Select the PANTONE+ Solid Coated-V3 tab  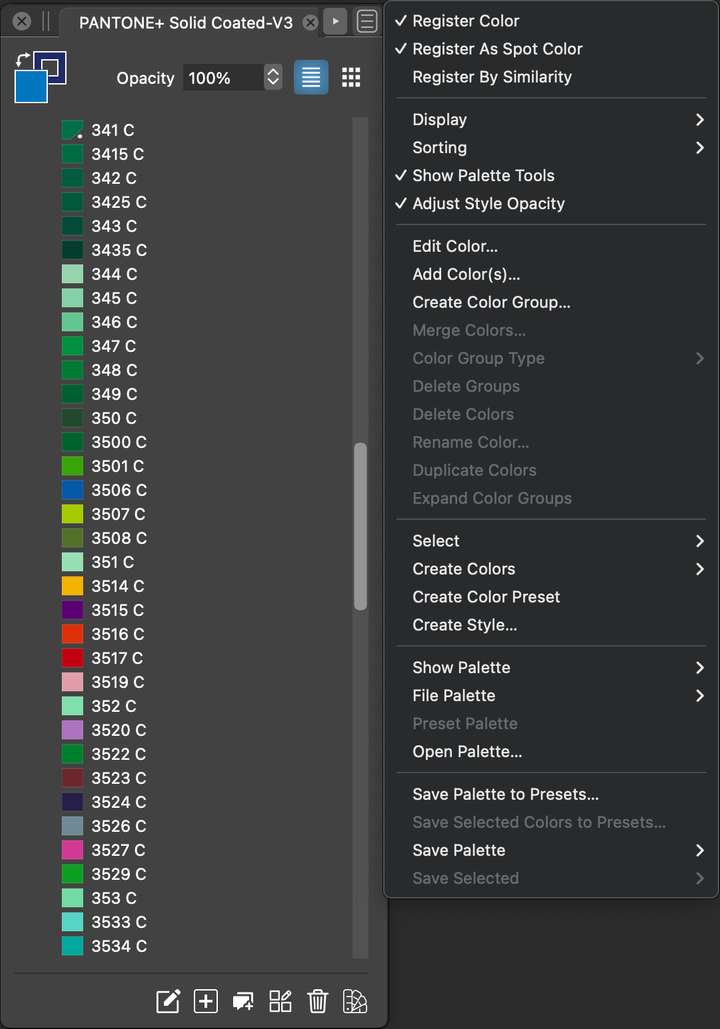tap(186, 22)
